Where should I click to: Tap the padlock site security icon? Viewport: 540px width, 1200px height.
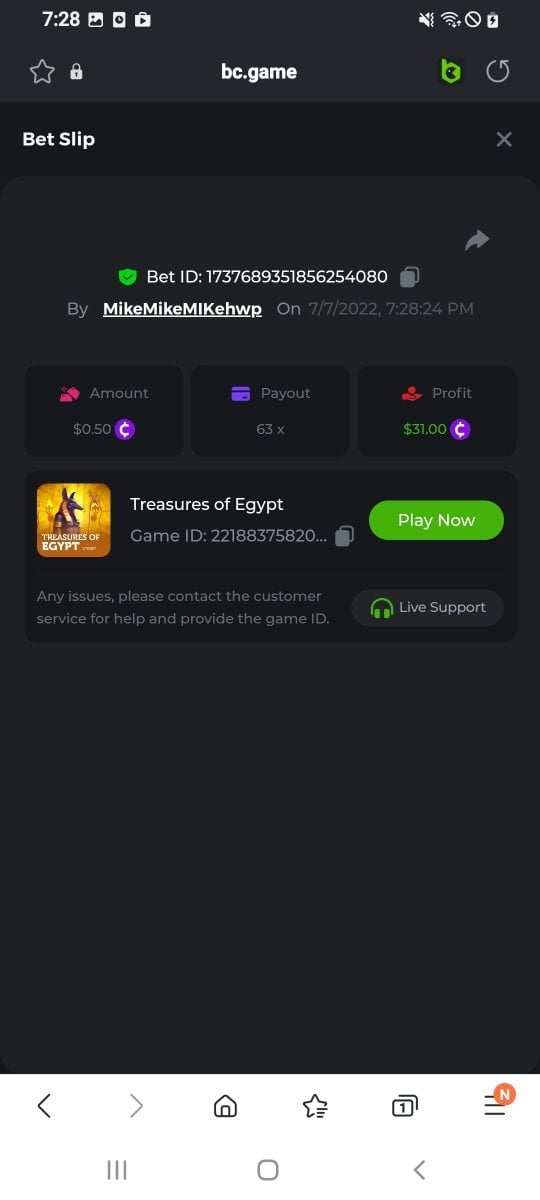point(76,72)
